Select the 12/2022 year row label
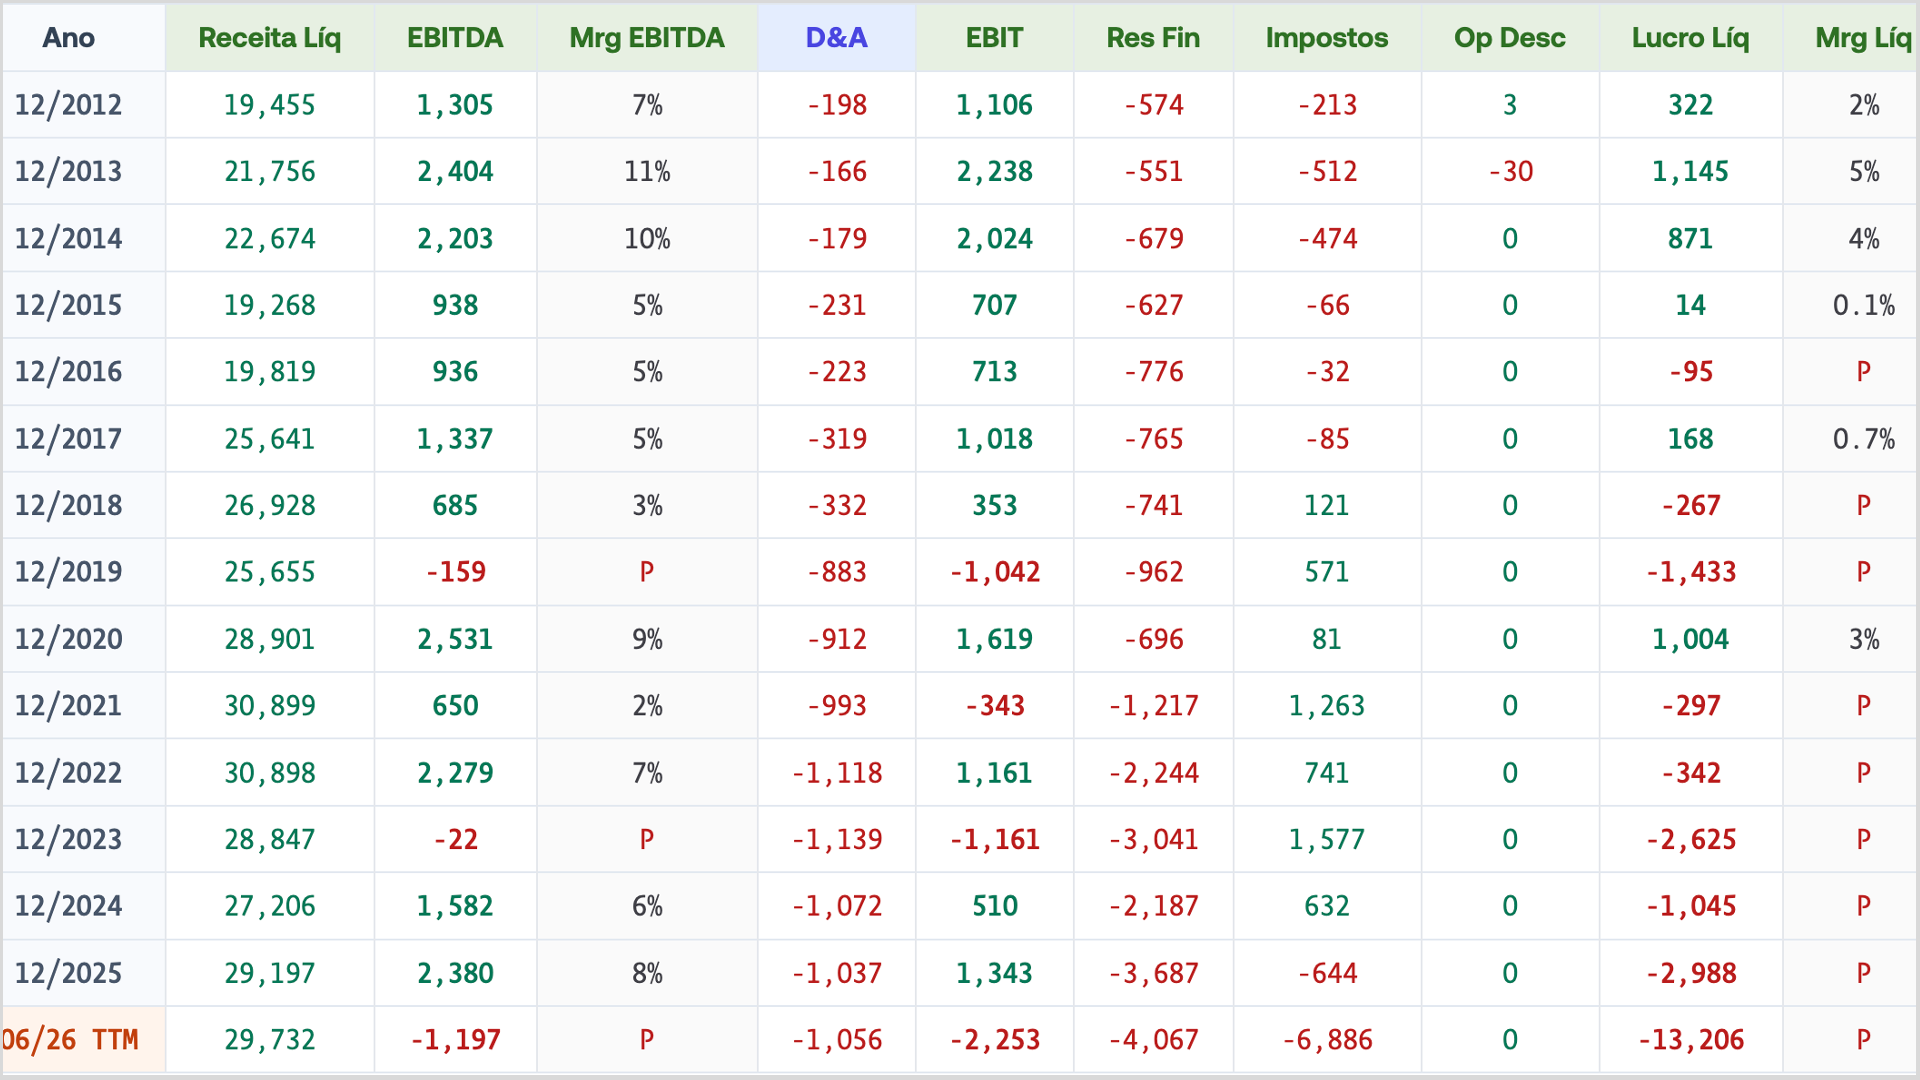Image resolution: width=1920 pixels, height=1080 pixels. 68,773
